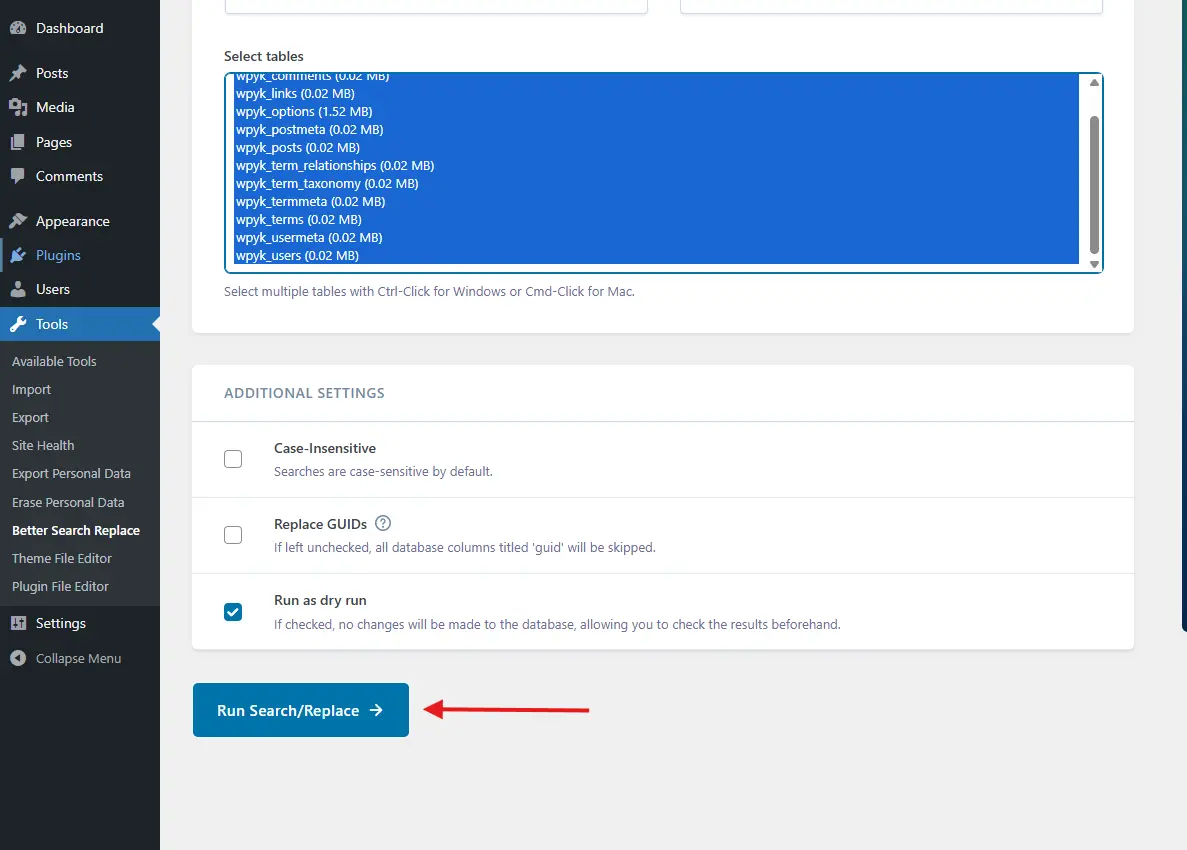Click the Media library icon

(x=18, y=107)
